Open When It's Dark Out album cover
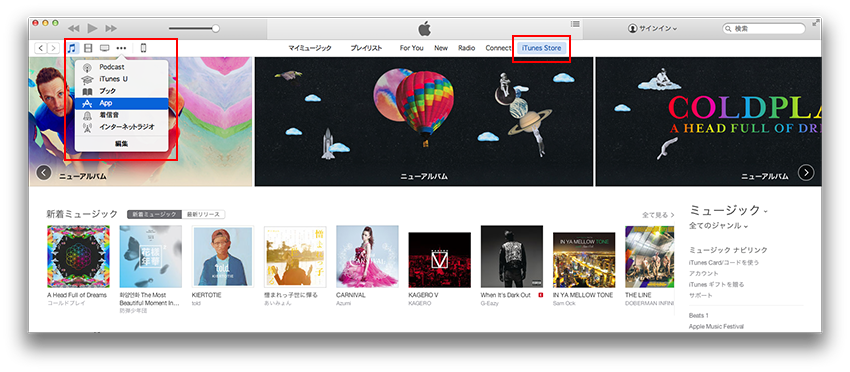The height and width of the screenshot is (372, 850). 512,256
